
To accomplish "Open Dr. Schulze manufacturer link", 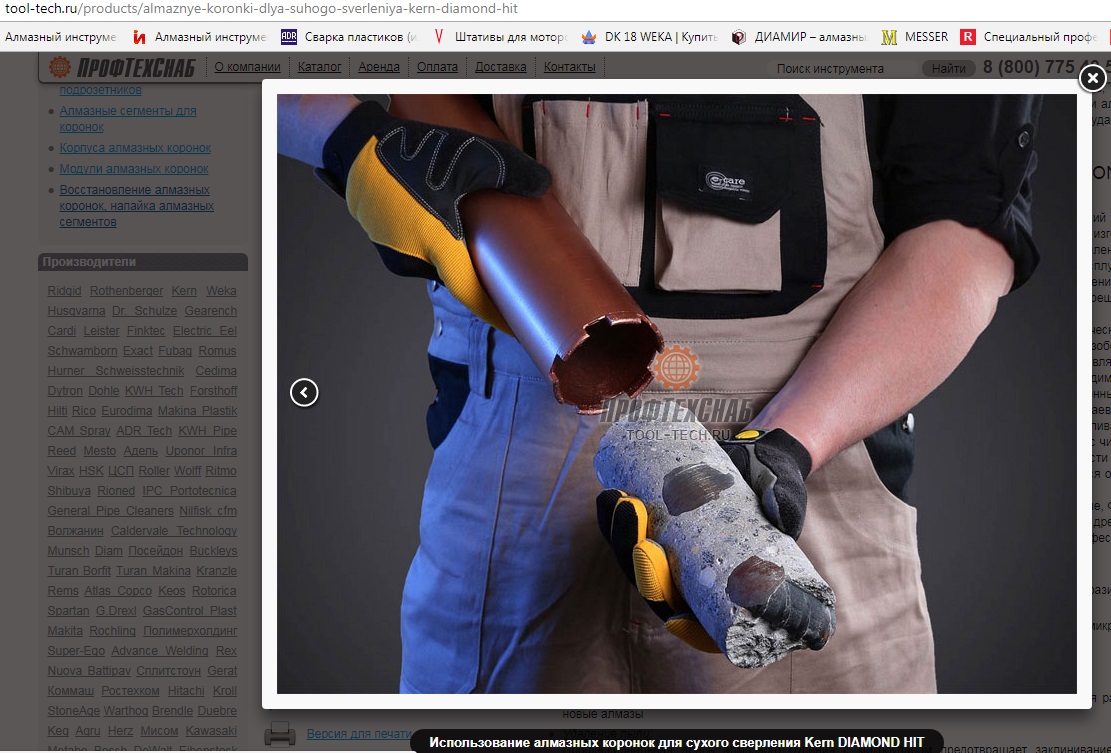I will pos(145,310).
